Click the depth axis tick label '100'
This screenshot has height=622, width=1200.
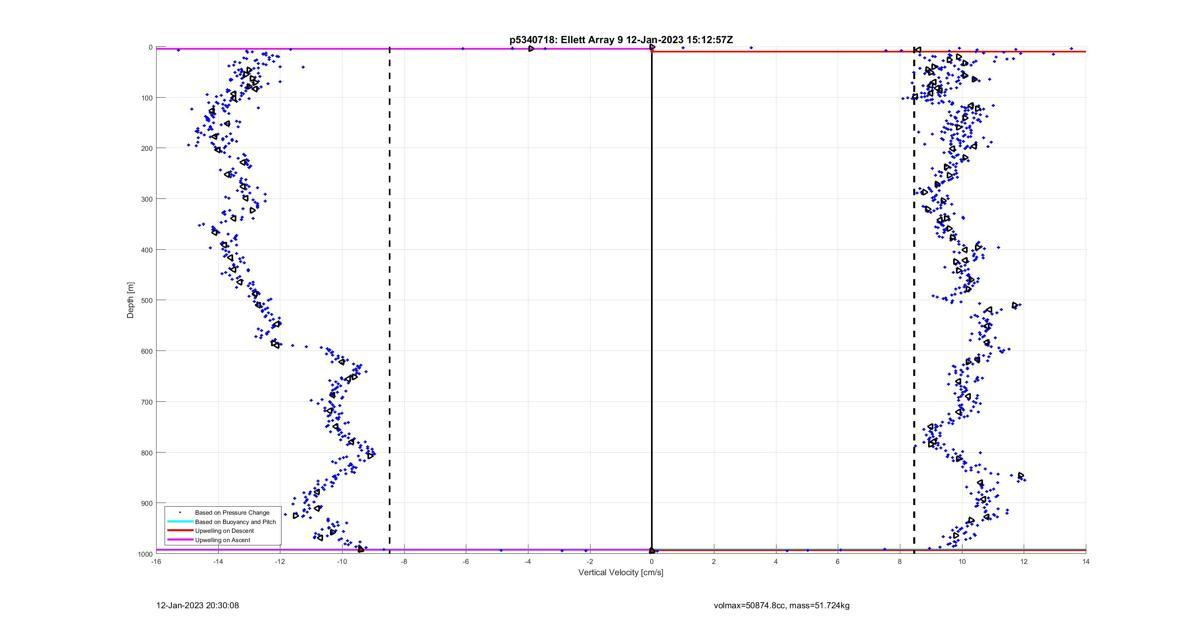click(x=146, y=98)
